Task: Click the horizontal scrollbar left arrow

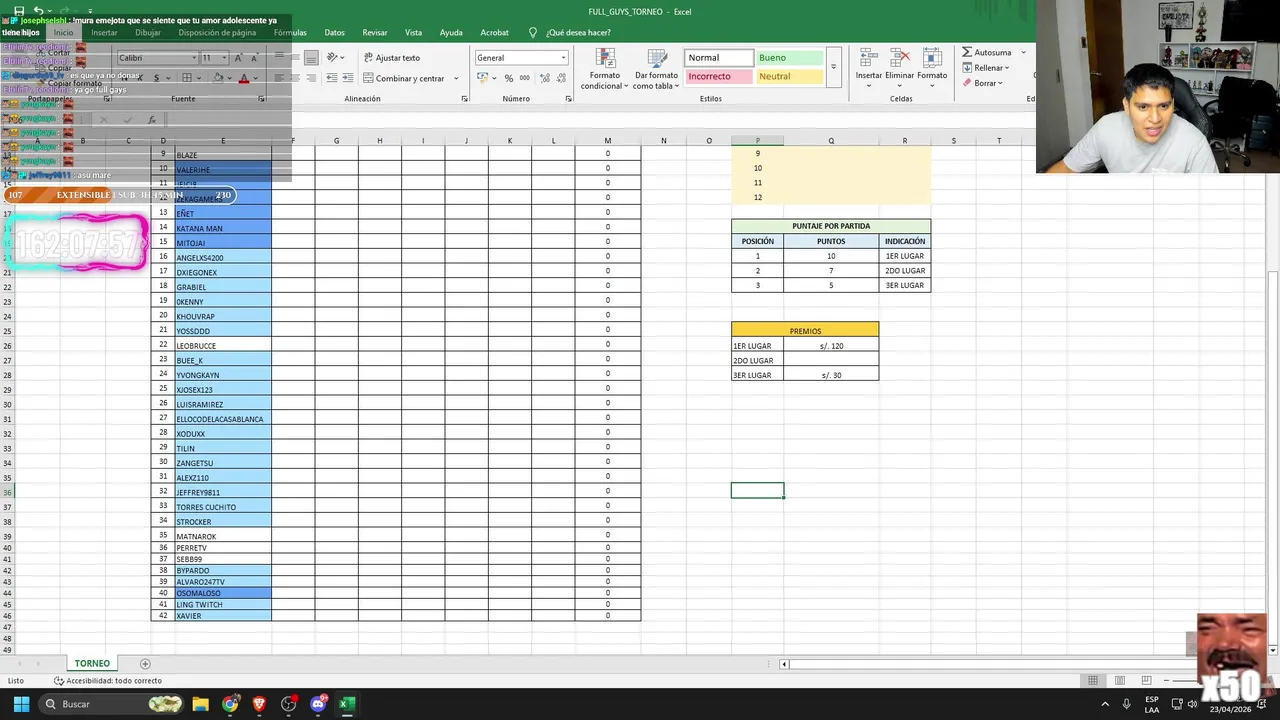Action: point(784,664)
